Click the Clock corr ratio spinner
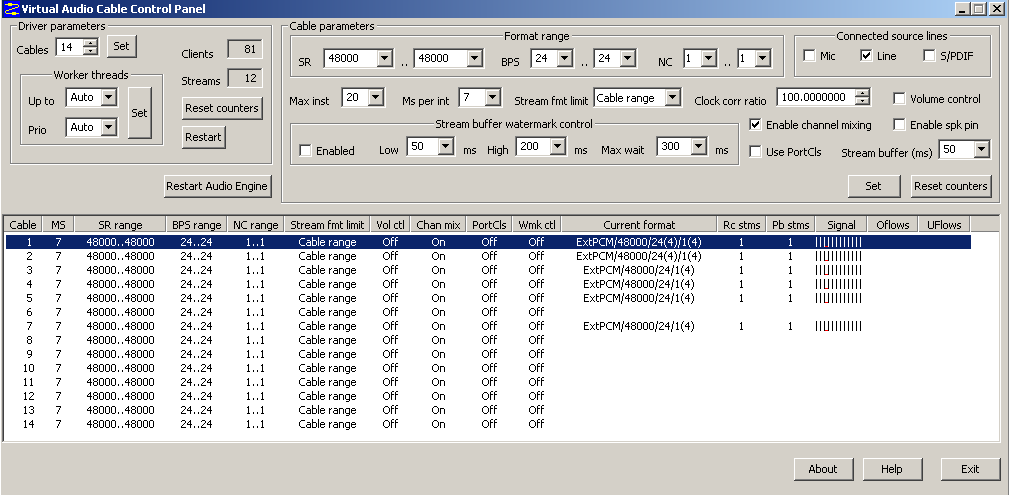 (863, 98)
